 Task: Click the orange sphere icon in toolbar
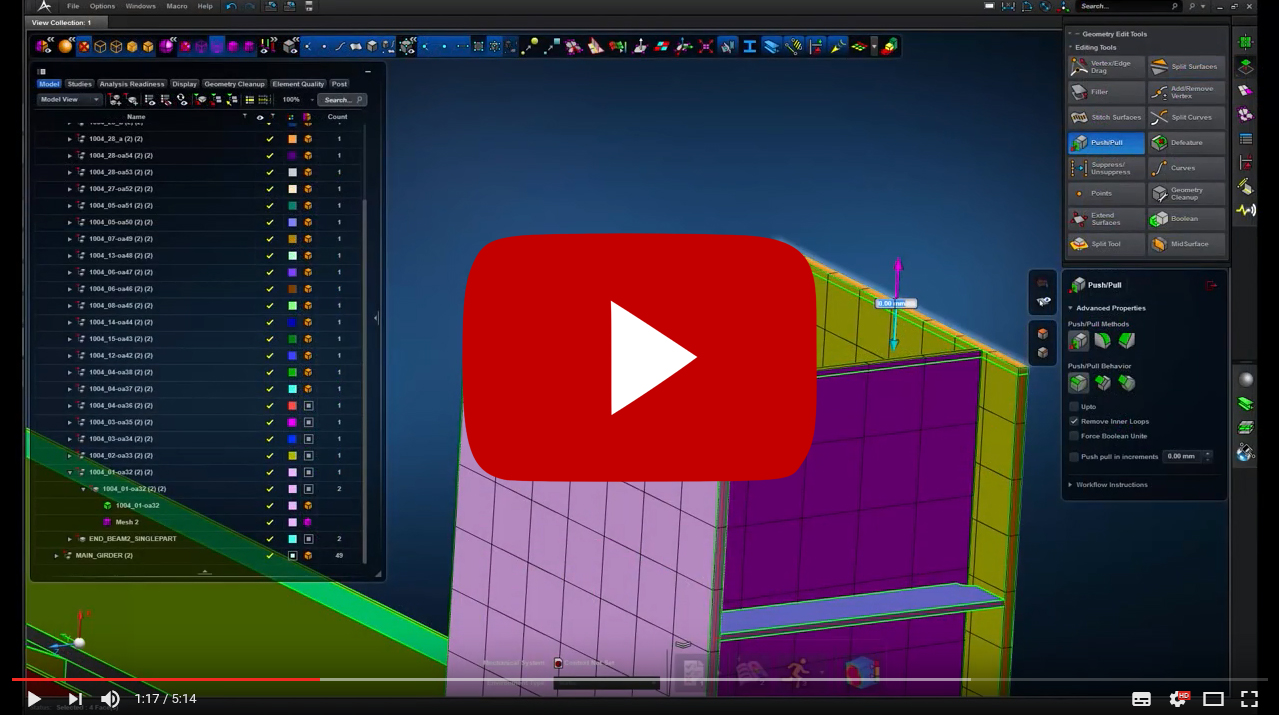[65, 46]
